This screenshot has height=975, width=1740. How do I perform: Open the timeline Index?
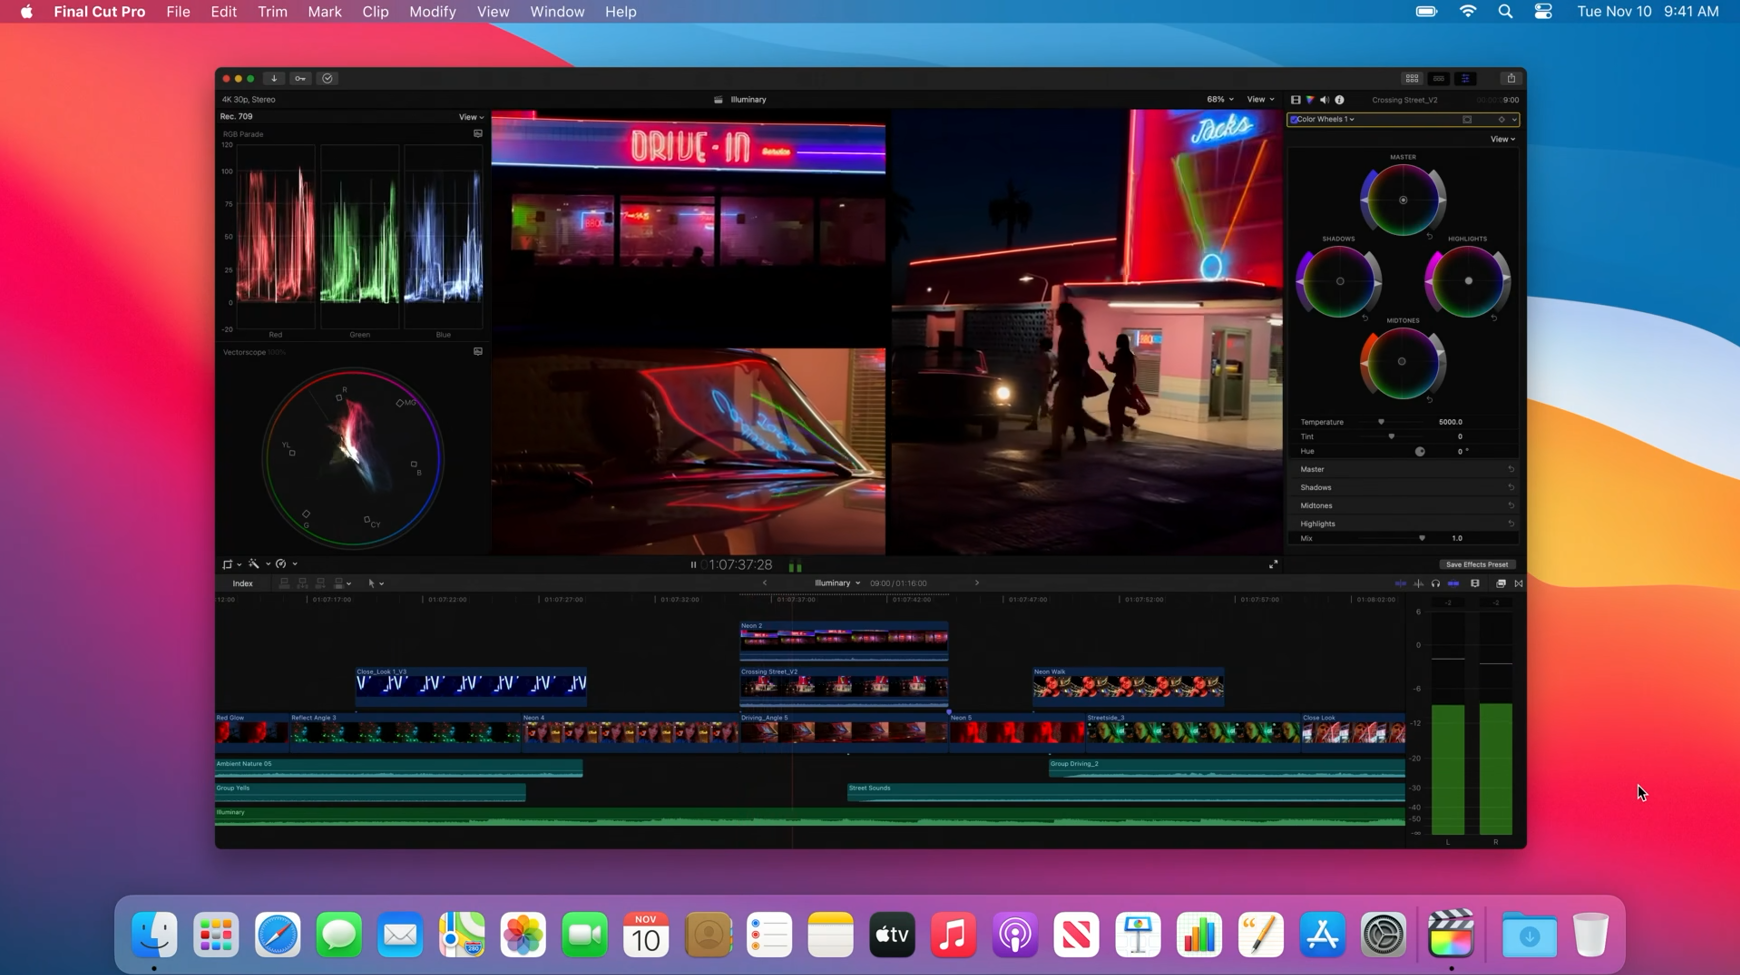[x=243, y=583]
